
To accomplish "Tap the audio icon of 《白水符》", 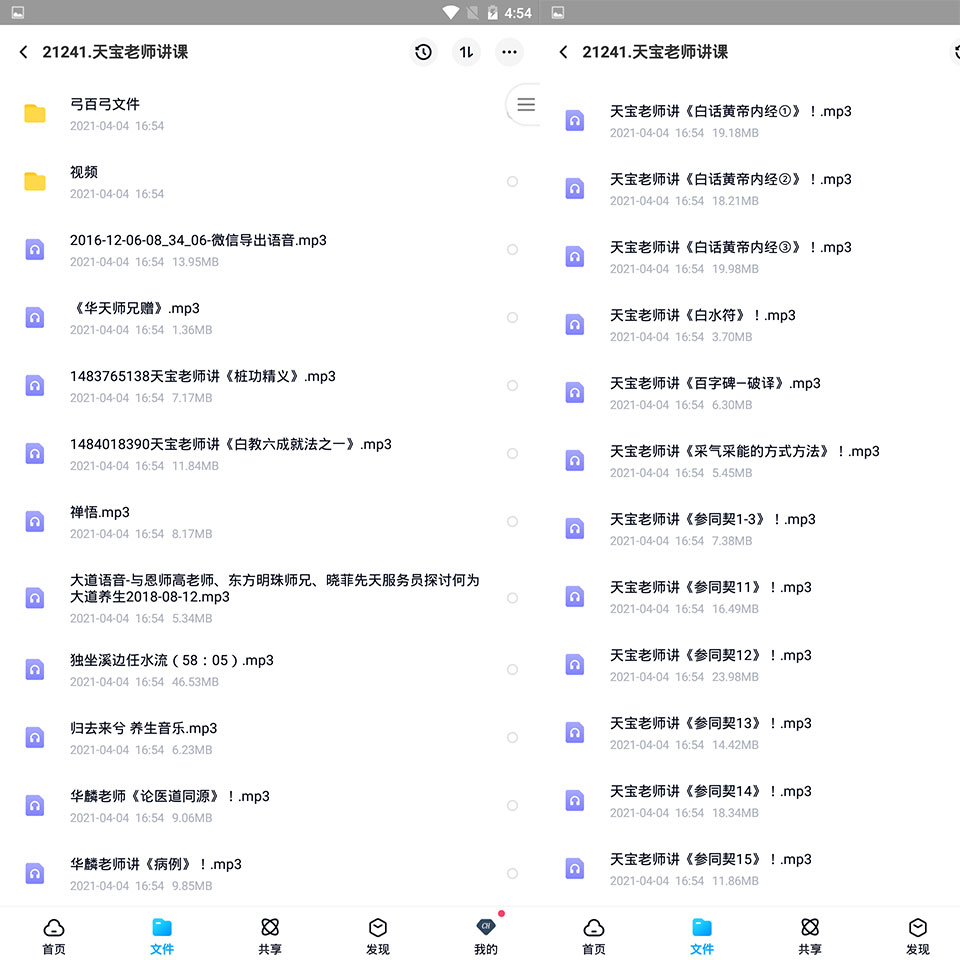I will tap(574, 324).
